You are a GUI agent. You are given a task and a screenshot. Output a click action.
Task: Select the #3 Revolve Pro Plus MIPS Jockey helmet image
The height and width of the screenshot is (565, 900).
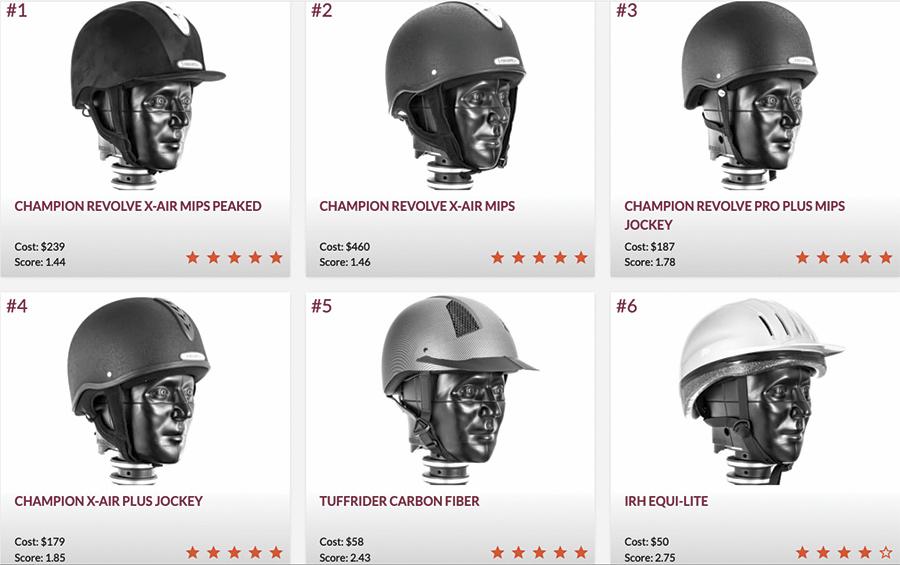[749, 95]
